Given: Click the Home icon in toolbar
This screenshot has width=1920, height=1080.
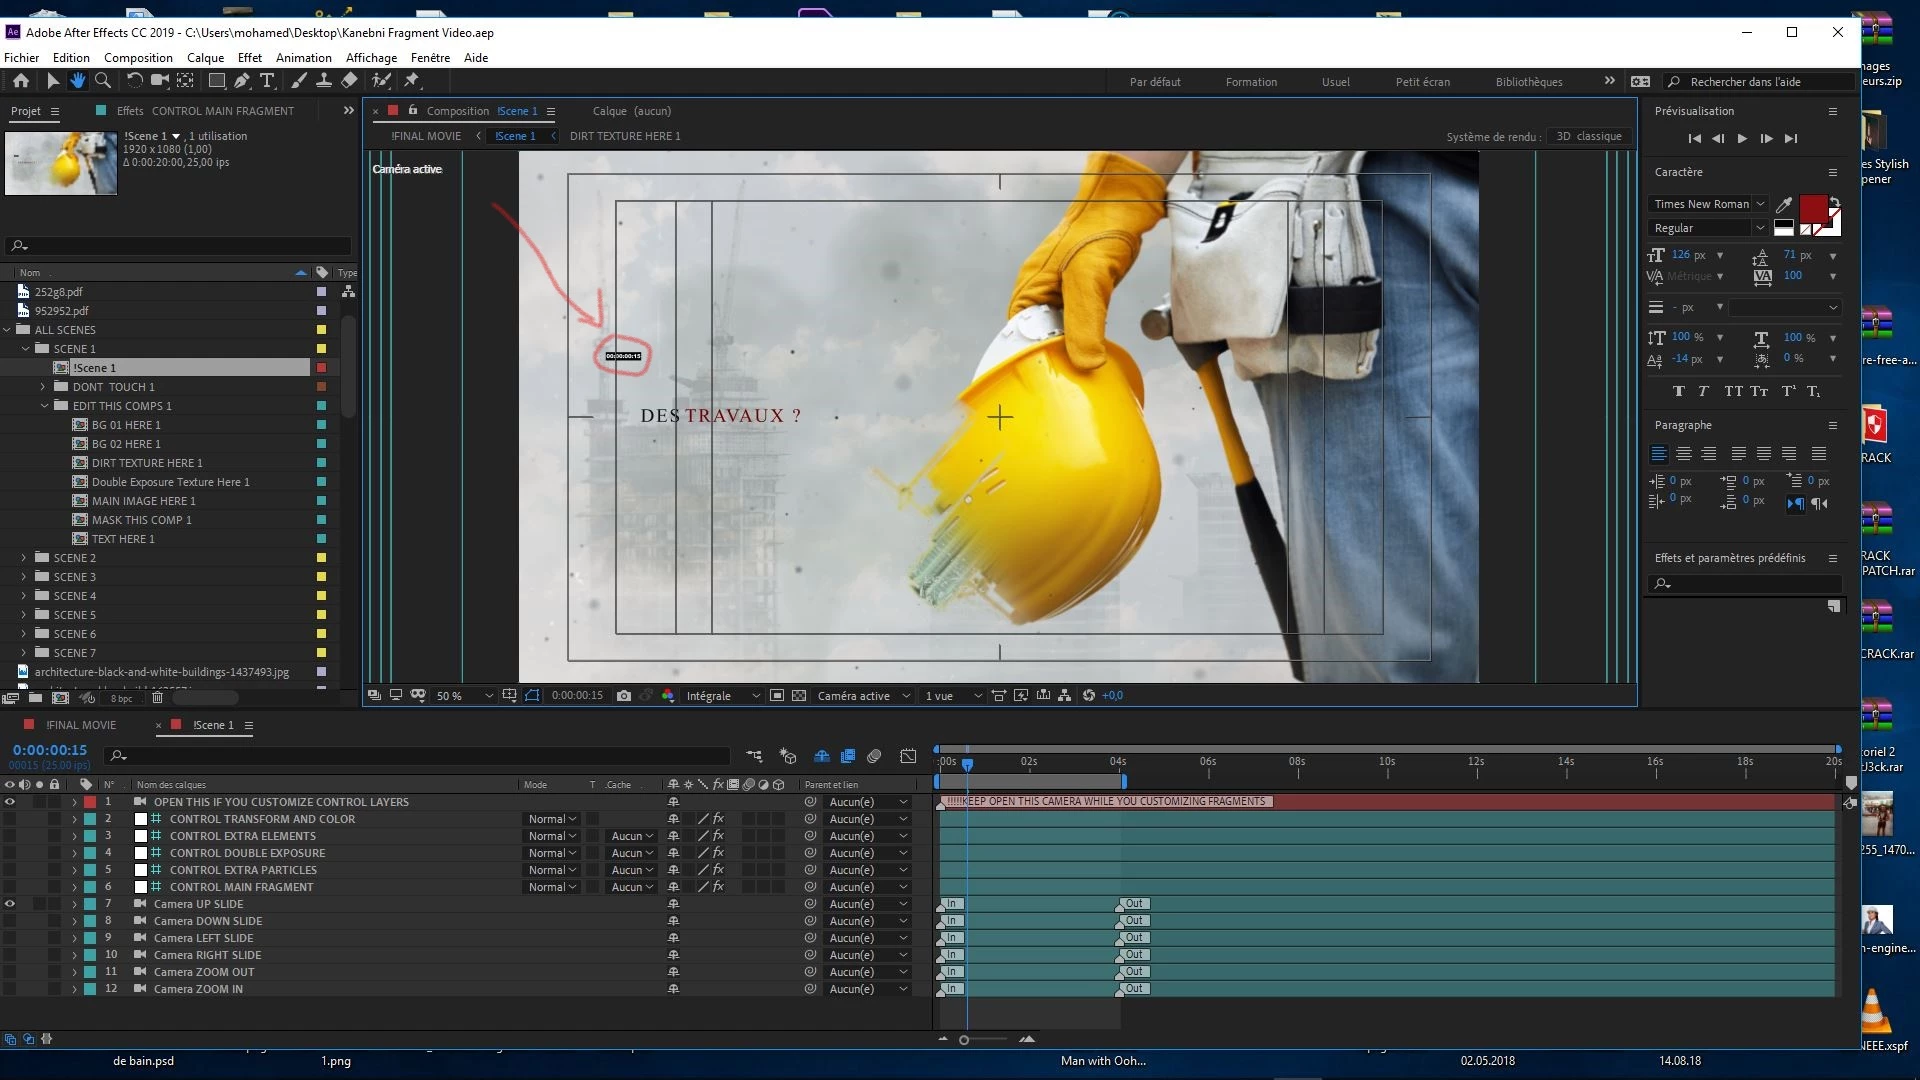Looking at the screenshot, I should coord(21,81).
